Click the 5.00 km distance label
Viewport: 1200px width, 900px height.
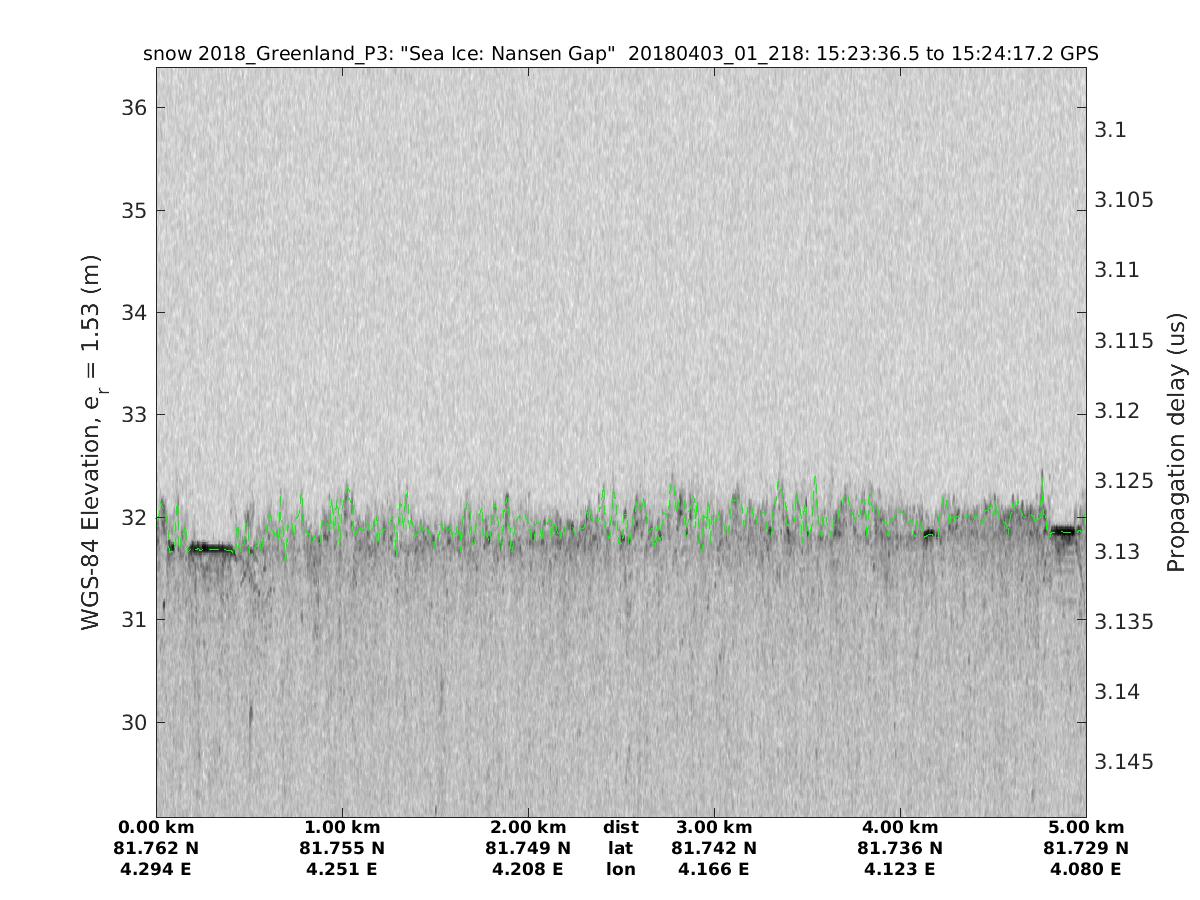tap(1086, 827)
